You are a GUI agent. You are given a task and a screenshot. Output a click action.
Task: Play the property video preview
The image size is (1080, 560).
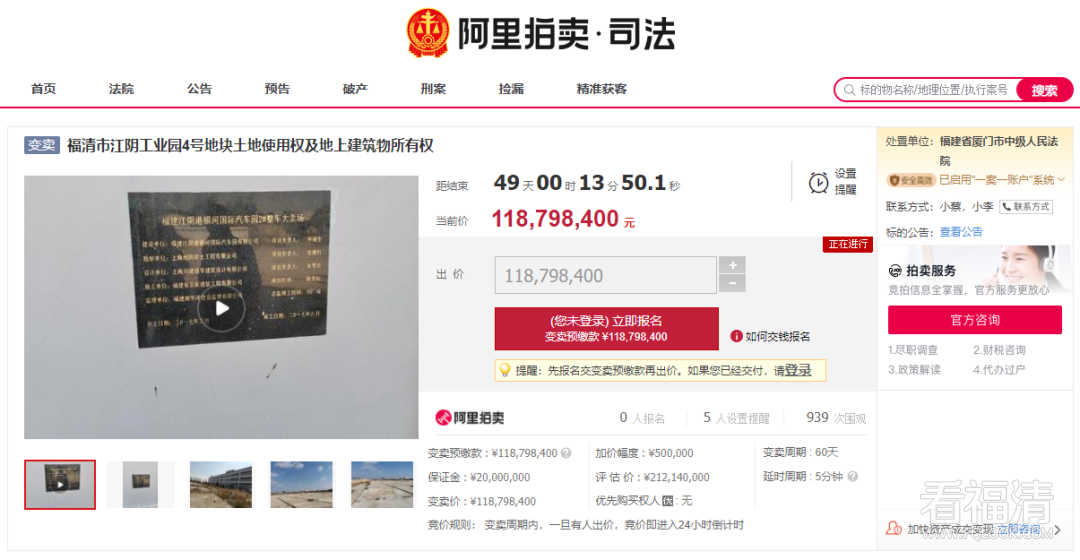coord(221,308)
